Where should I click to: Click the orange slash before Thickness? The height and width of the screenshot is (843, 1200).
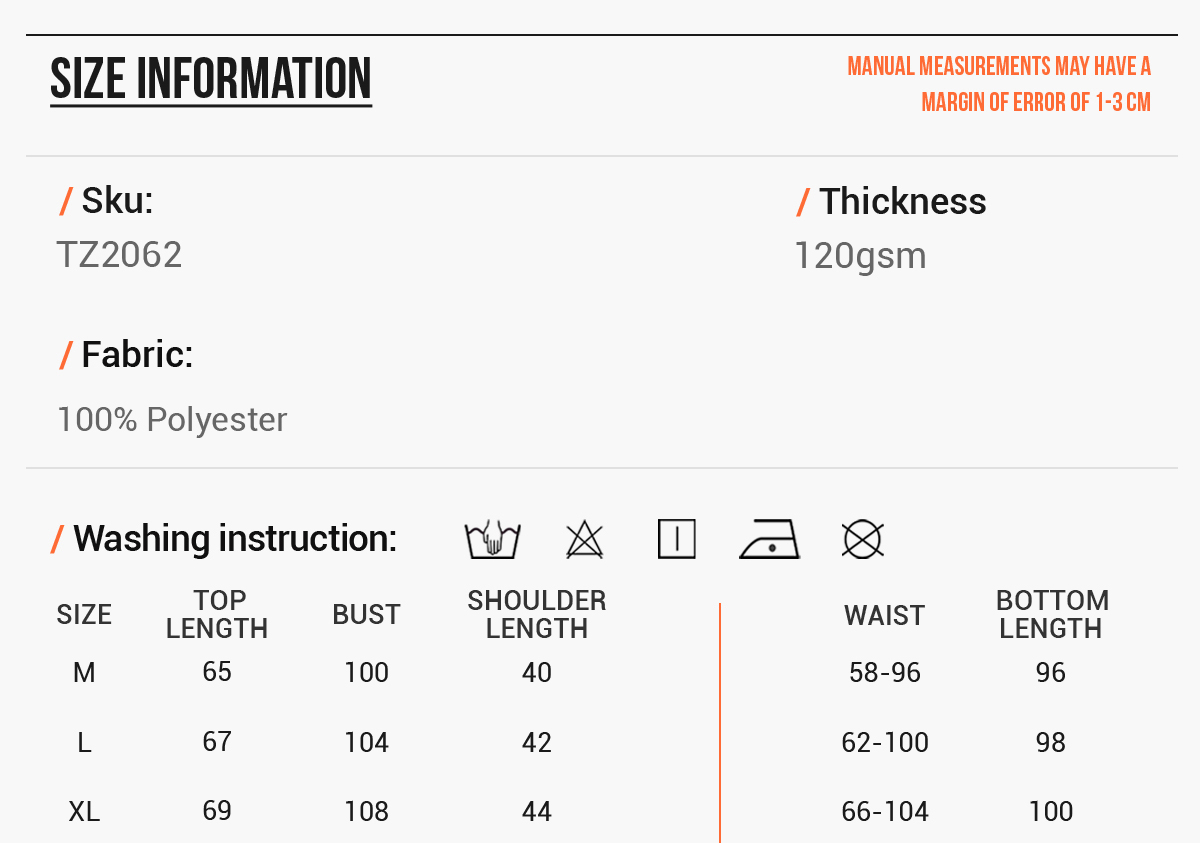click(803, 202)
